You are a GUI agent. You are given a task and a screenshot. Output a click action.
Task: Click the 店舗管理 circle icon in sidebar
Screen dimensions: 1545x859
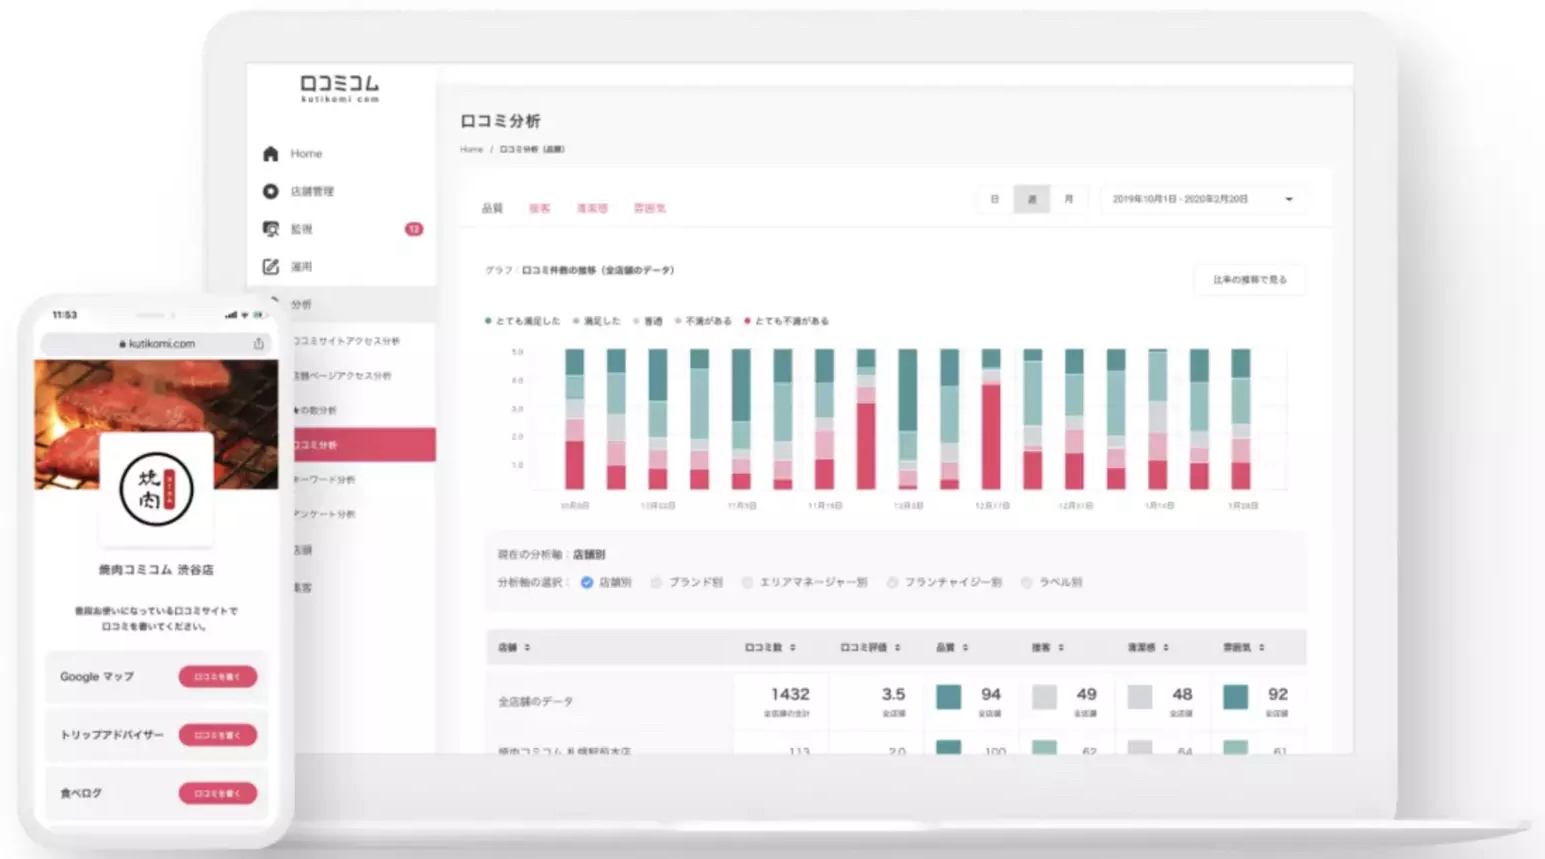270,191
